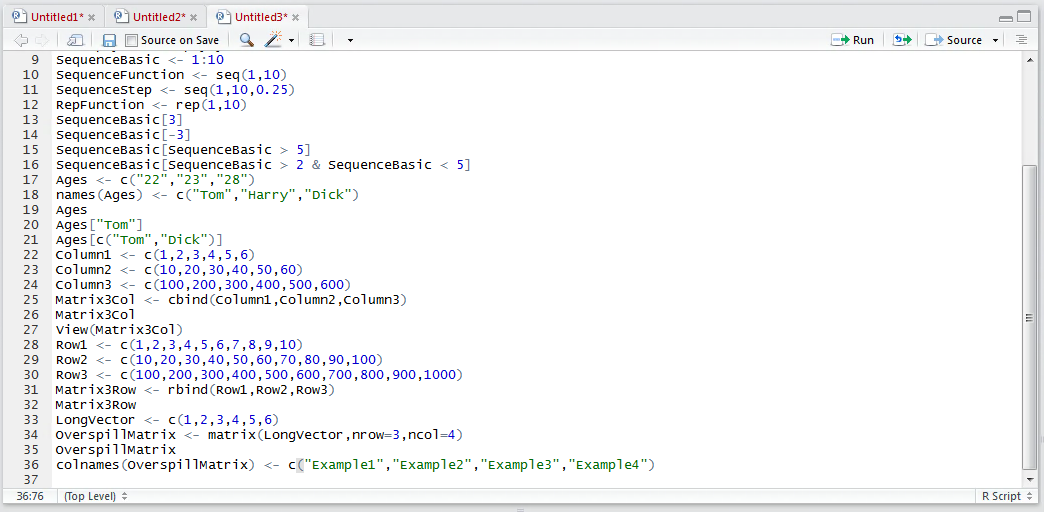Click Ages["Tom"] on line 20
The width and height of the screenshot is (1044, 512).
[x=99, y=225]
